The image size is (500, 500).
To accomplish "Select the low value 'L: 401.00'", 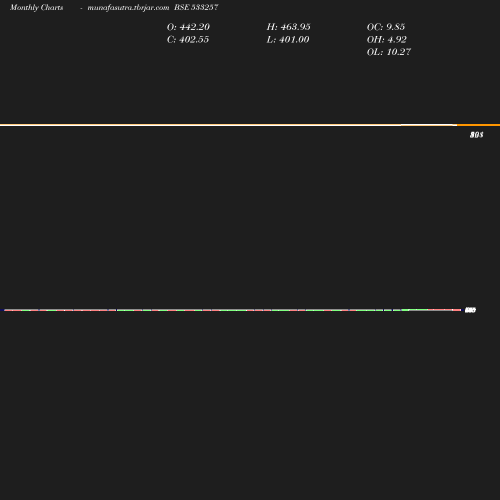I will 288,40.
